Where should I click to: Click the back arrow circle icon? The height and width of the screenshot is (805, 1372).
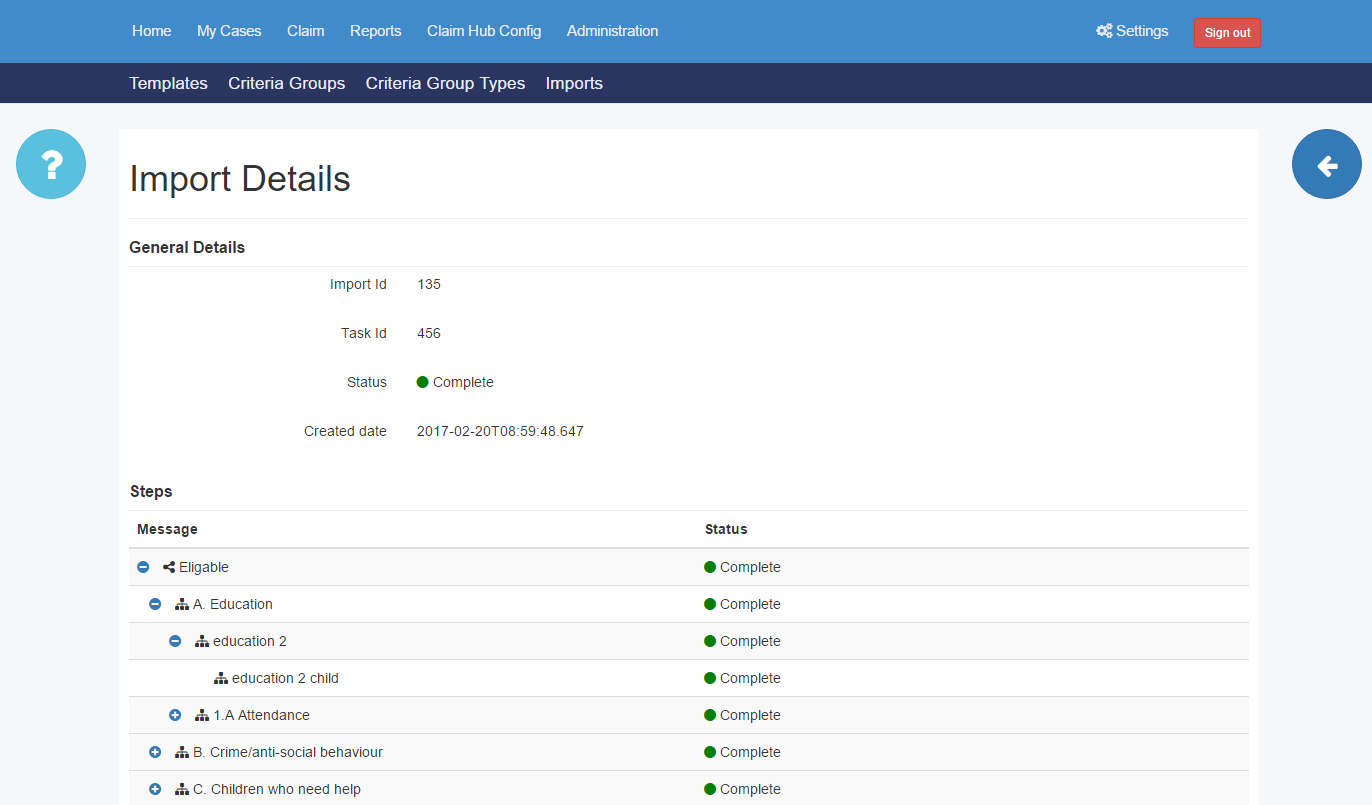(x=1326, y=164)
